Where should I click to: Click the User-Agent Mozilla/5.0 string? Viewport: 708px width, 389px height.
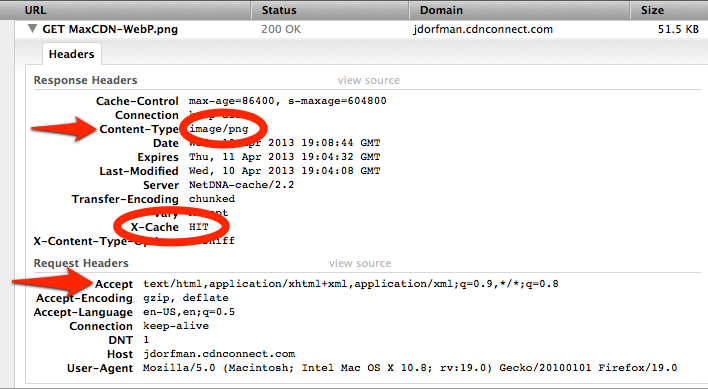pyautogui.click(x=410, y=368)
